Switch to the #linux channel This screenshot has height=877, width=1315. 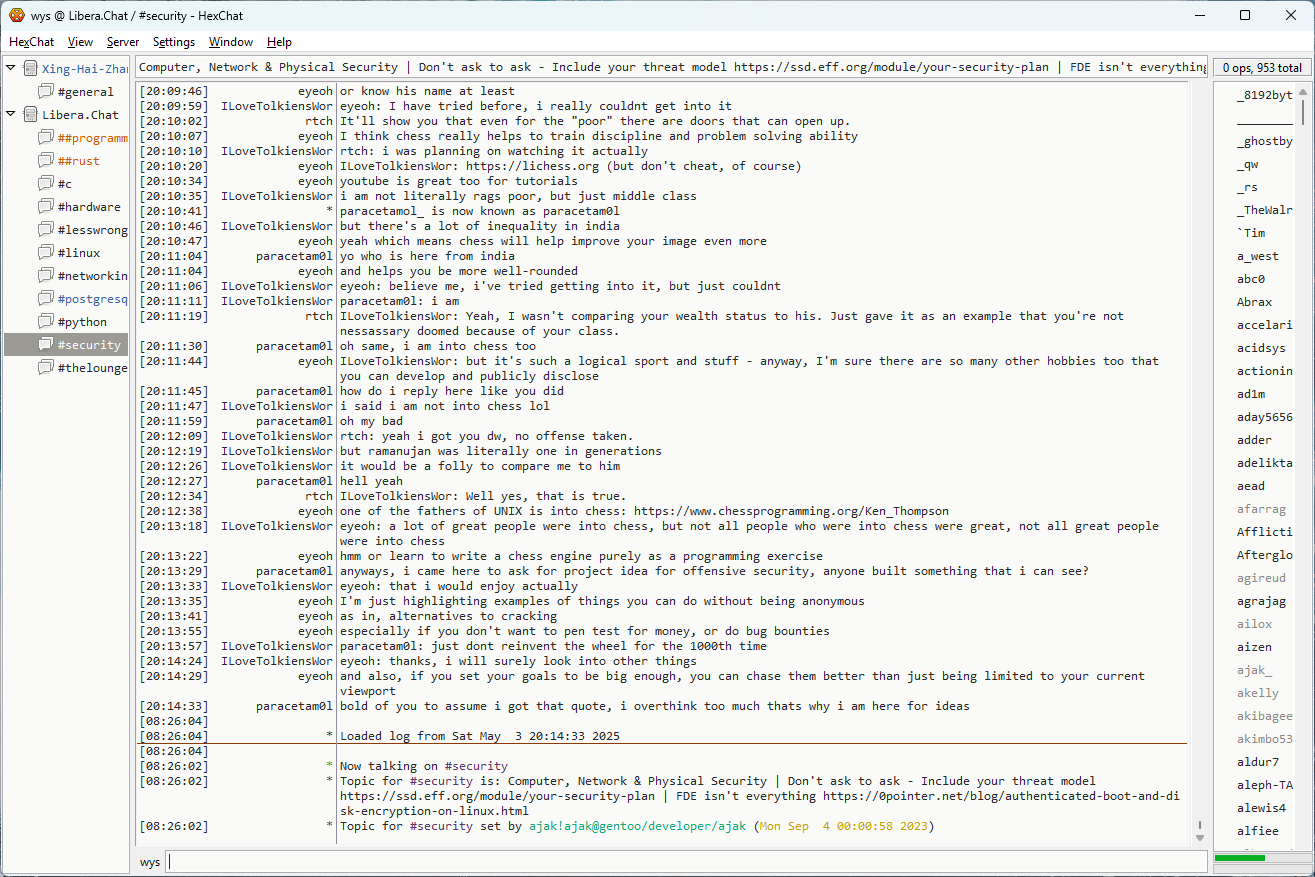point(78,253)
